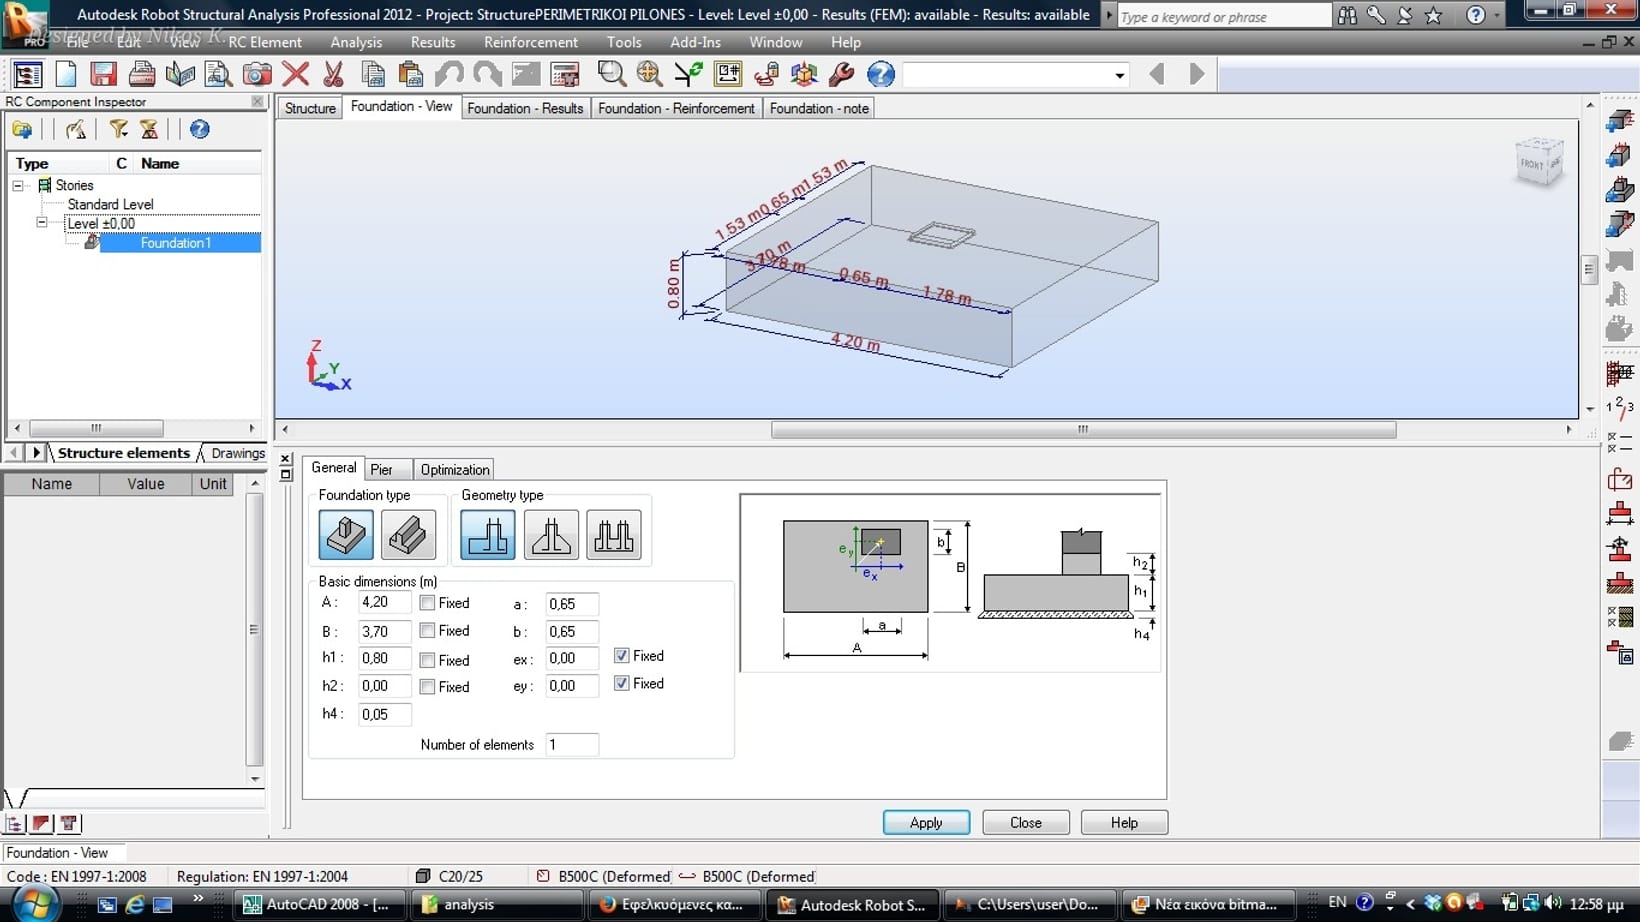The image size is (1640, 922).
Task: Enable Fixed checkbox for dimension A
Action: (428, 603)
